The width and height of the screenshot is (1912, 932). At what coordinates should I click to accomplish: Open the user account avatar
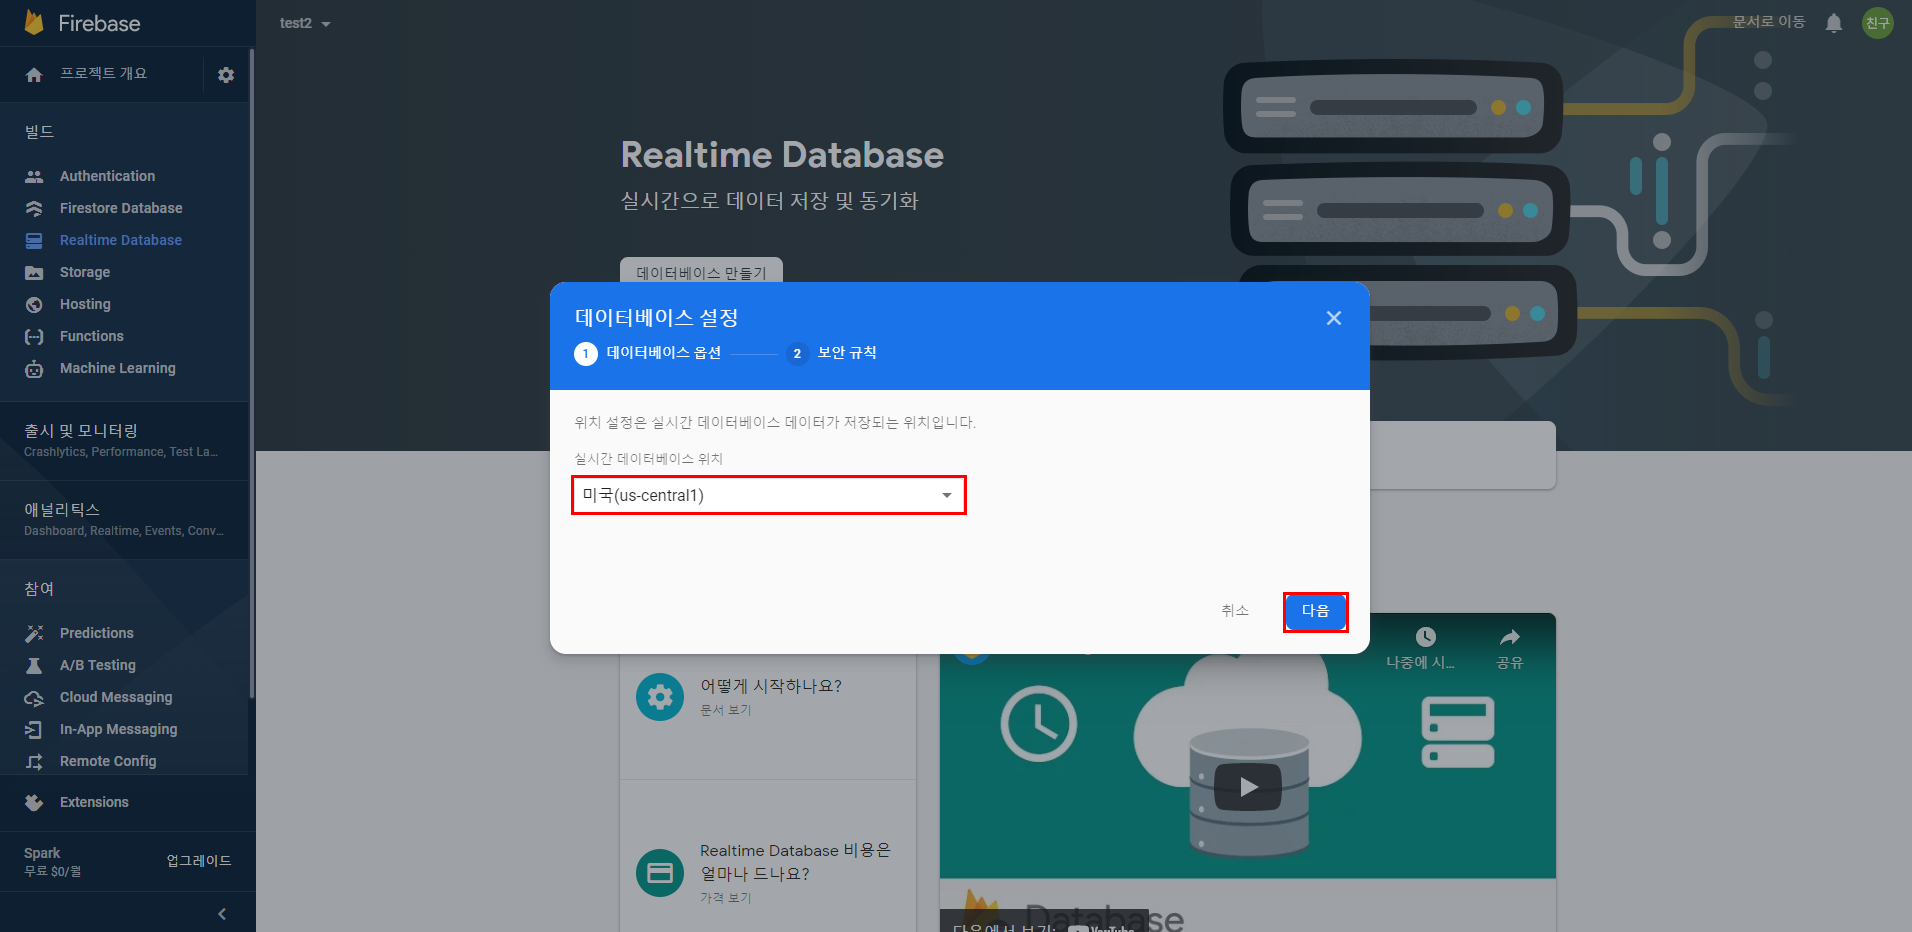pos(1878,23)
